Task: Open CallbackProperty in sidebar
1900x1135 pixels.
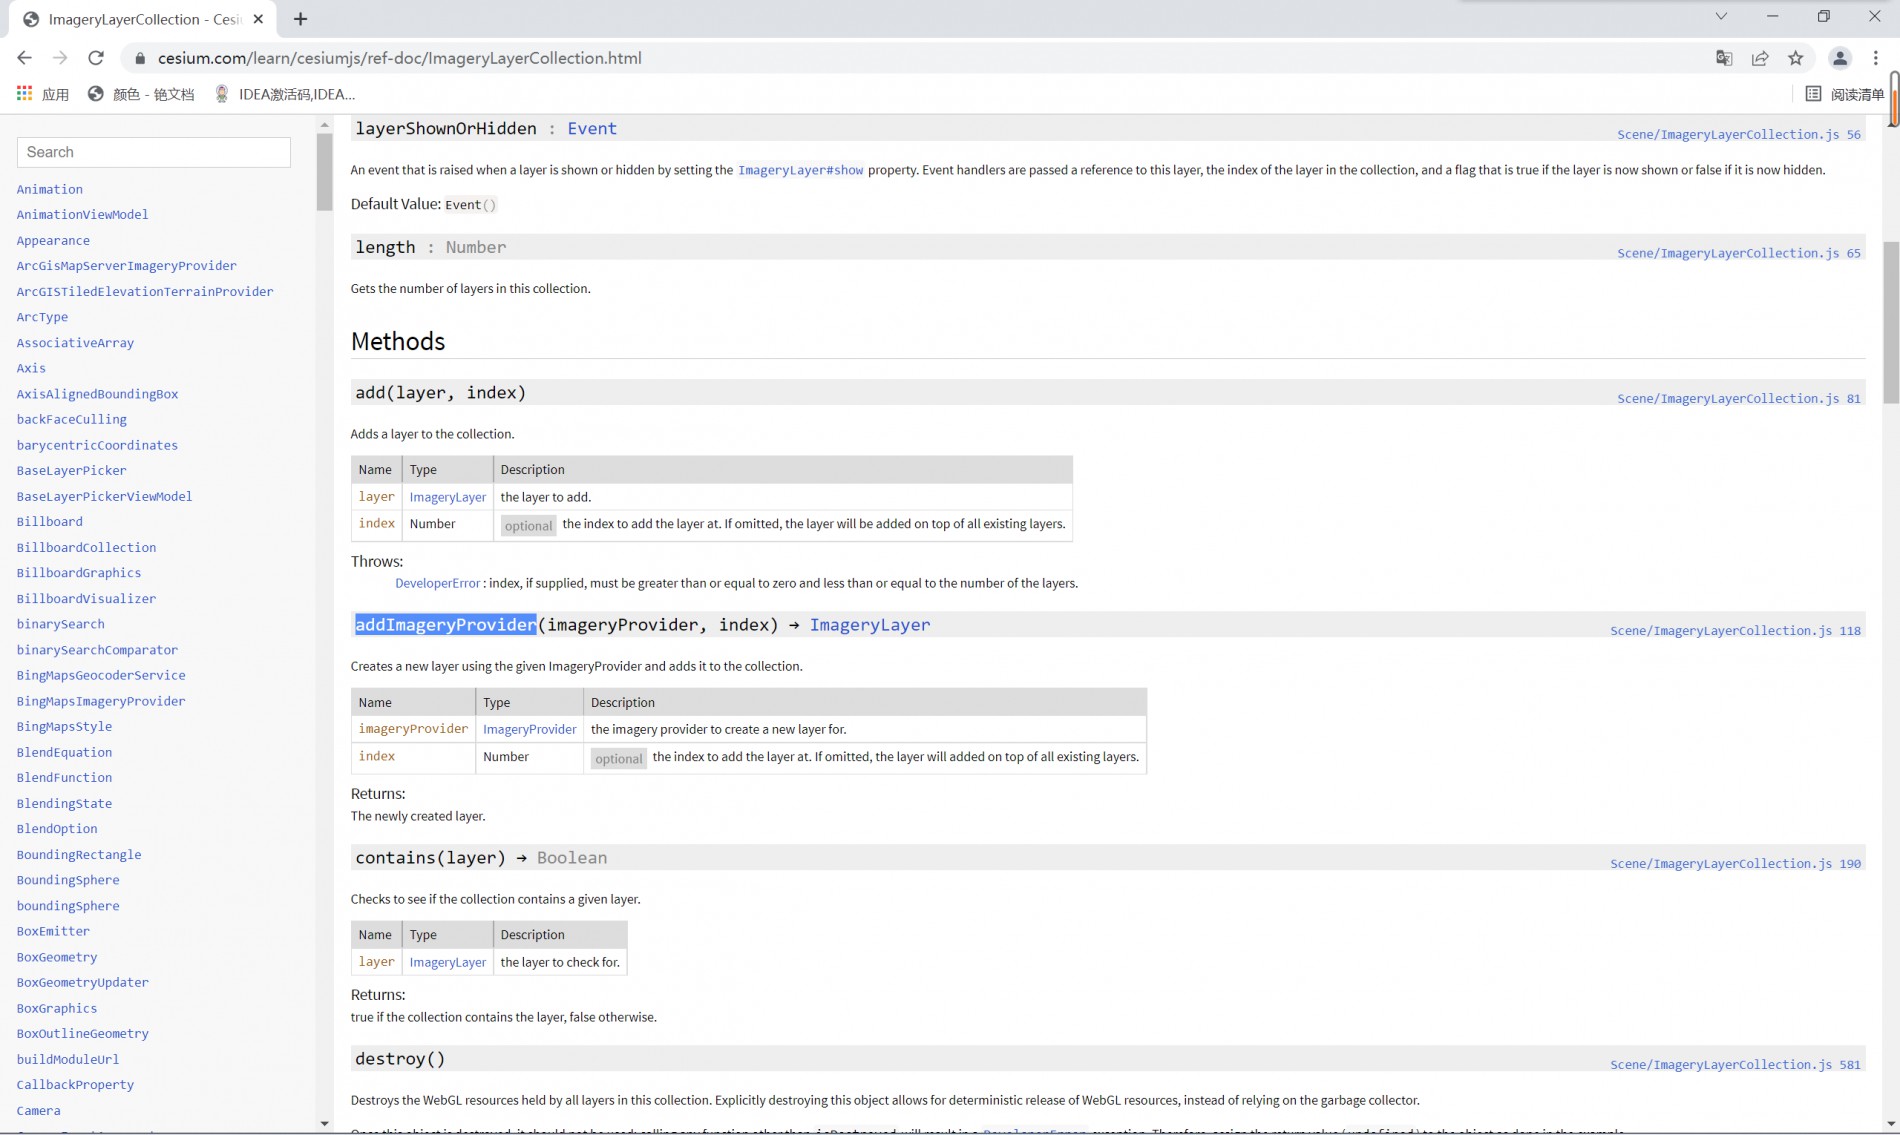Action: point(75,1084)
